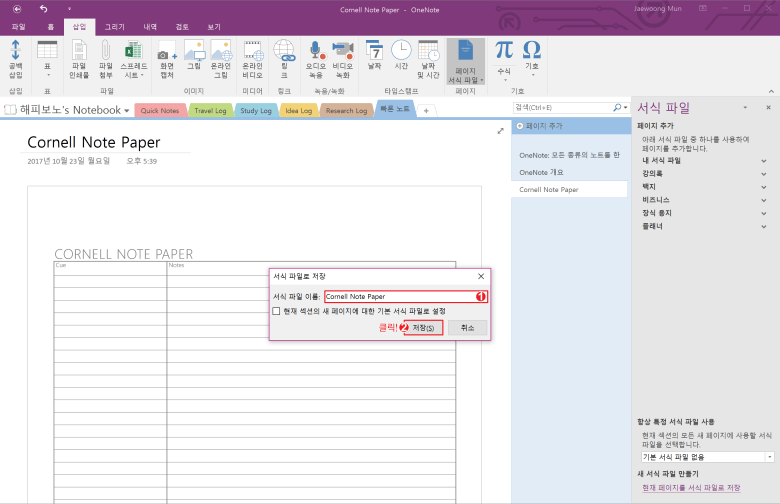
Task: Switch to the 내역 ribbon tab
Action: pyautogui.click(x=150, y=27)
